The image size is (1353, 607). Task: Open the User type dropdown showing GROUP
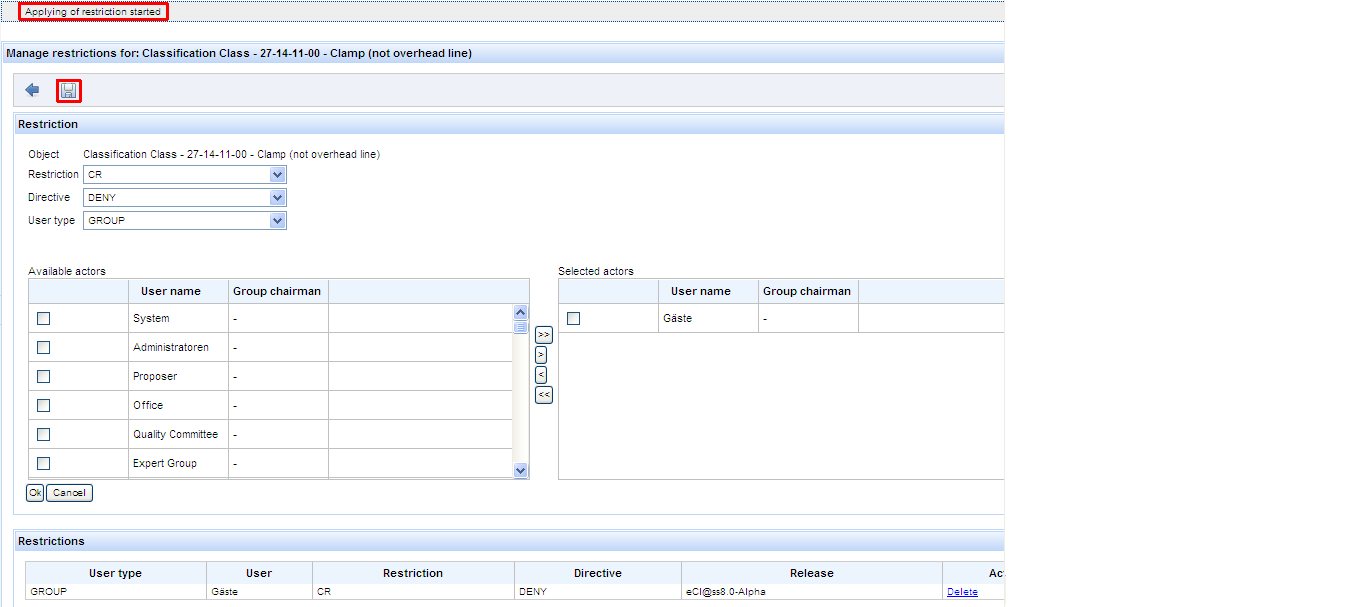pyautogui.click(x=185, y=221)
